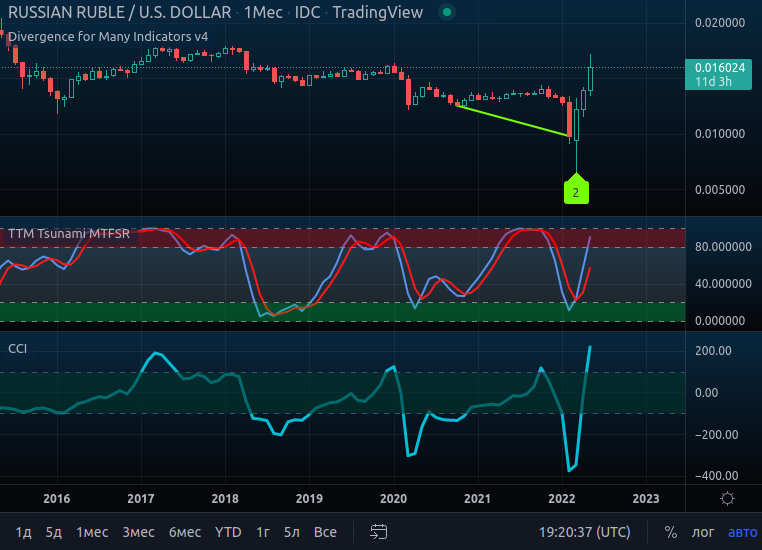Toggle percent scale

[x=671, y=533]
